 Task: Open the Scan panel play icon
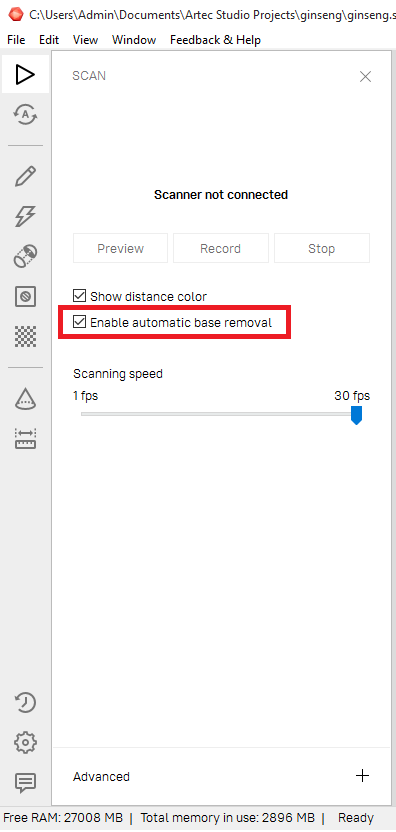[x=25, y=74]
